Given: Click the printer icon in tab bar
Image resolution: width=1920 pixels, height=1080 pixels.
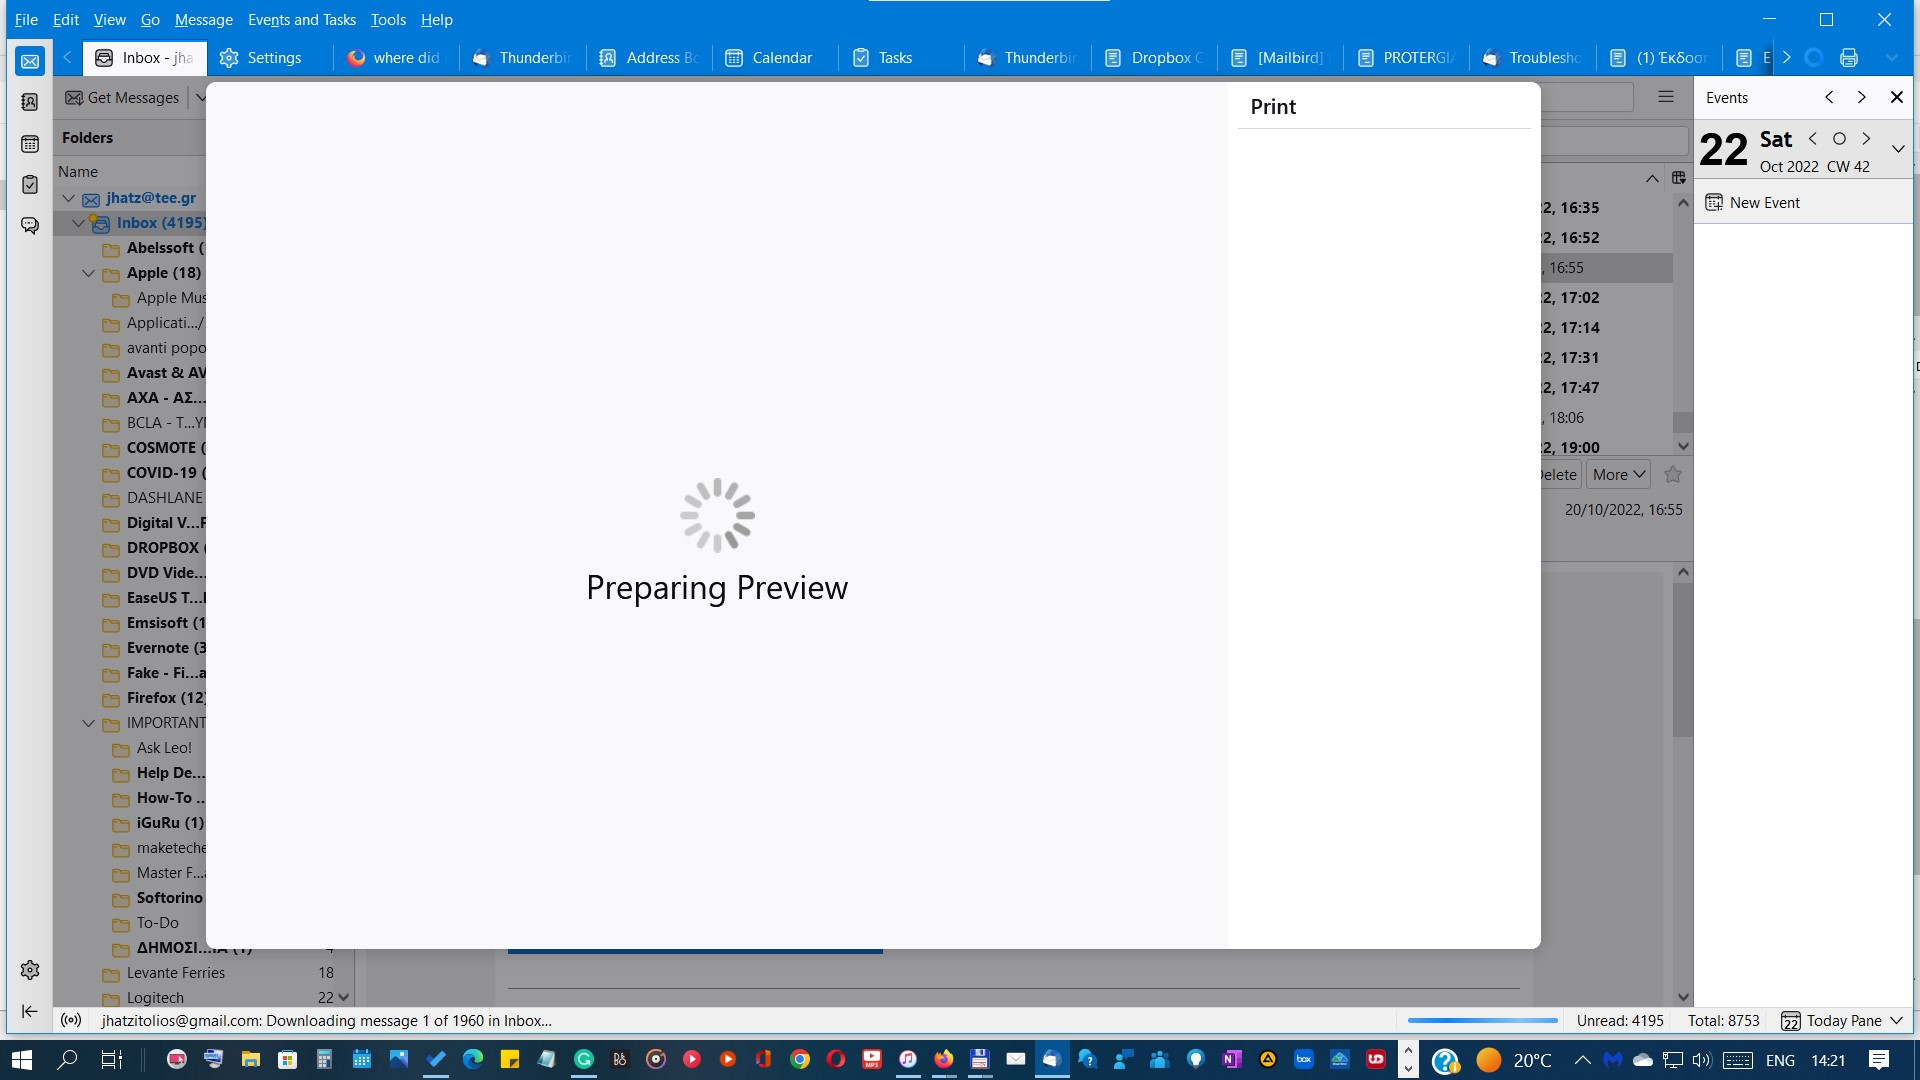Looking at the screenshot, I should [1849, 58].
